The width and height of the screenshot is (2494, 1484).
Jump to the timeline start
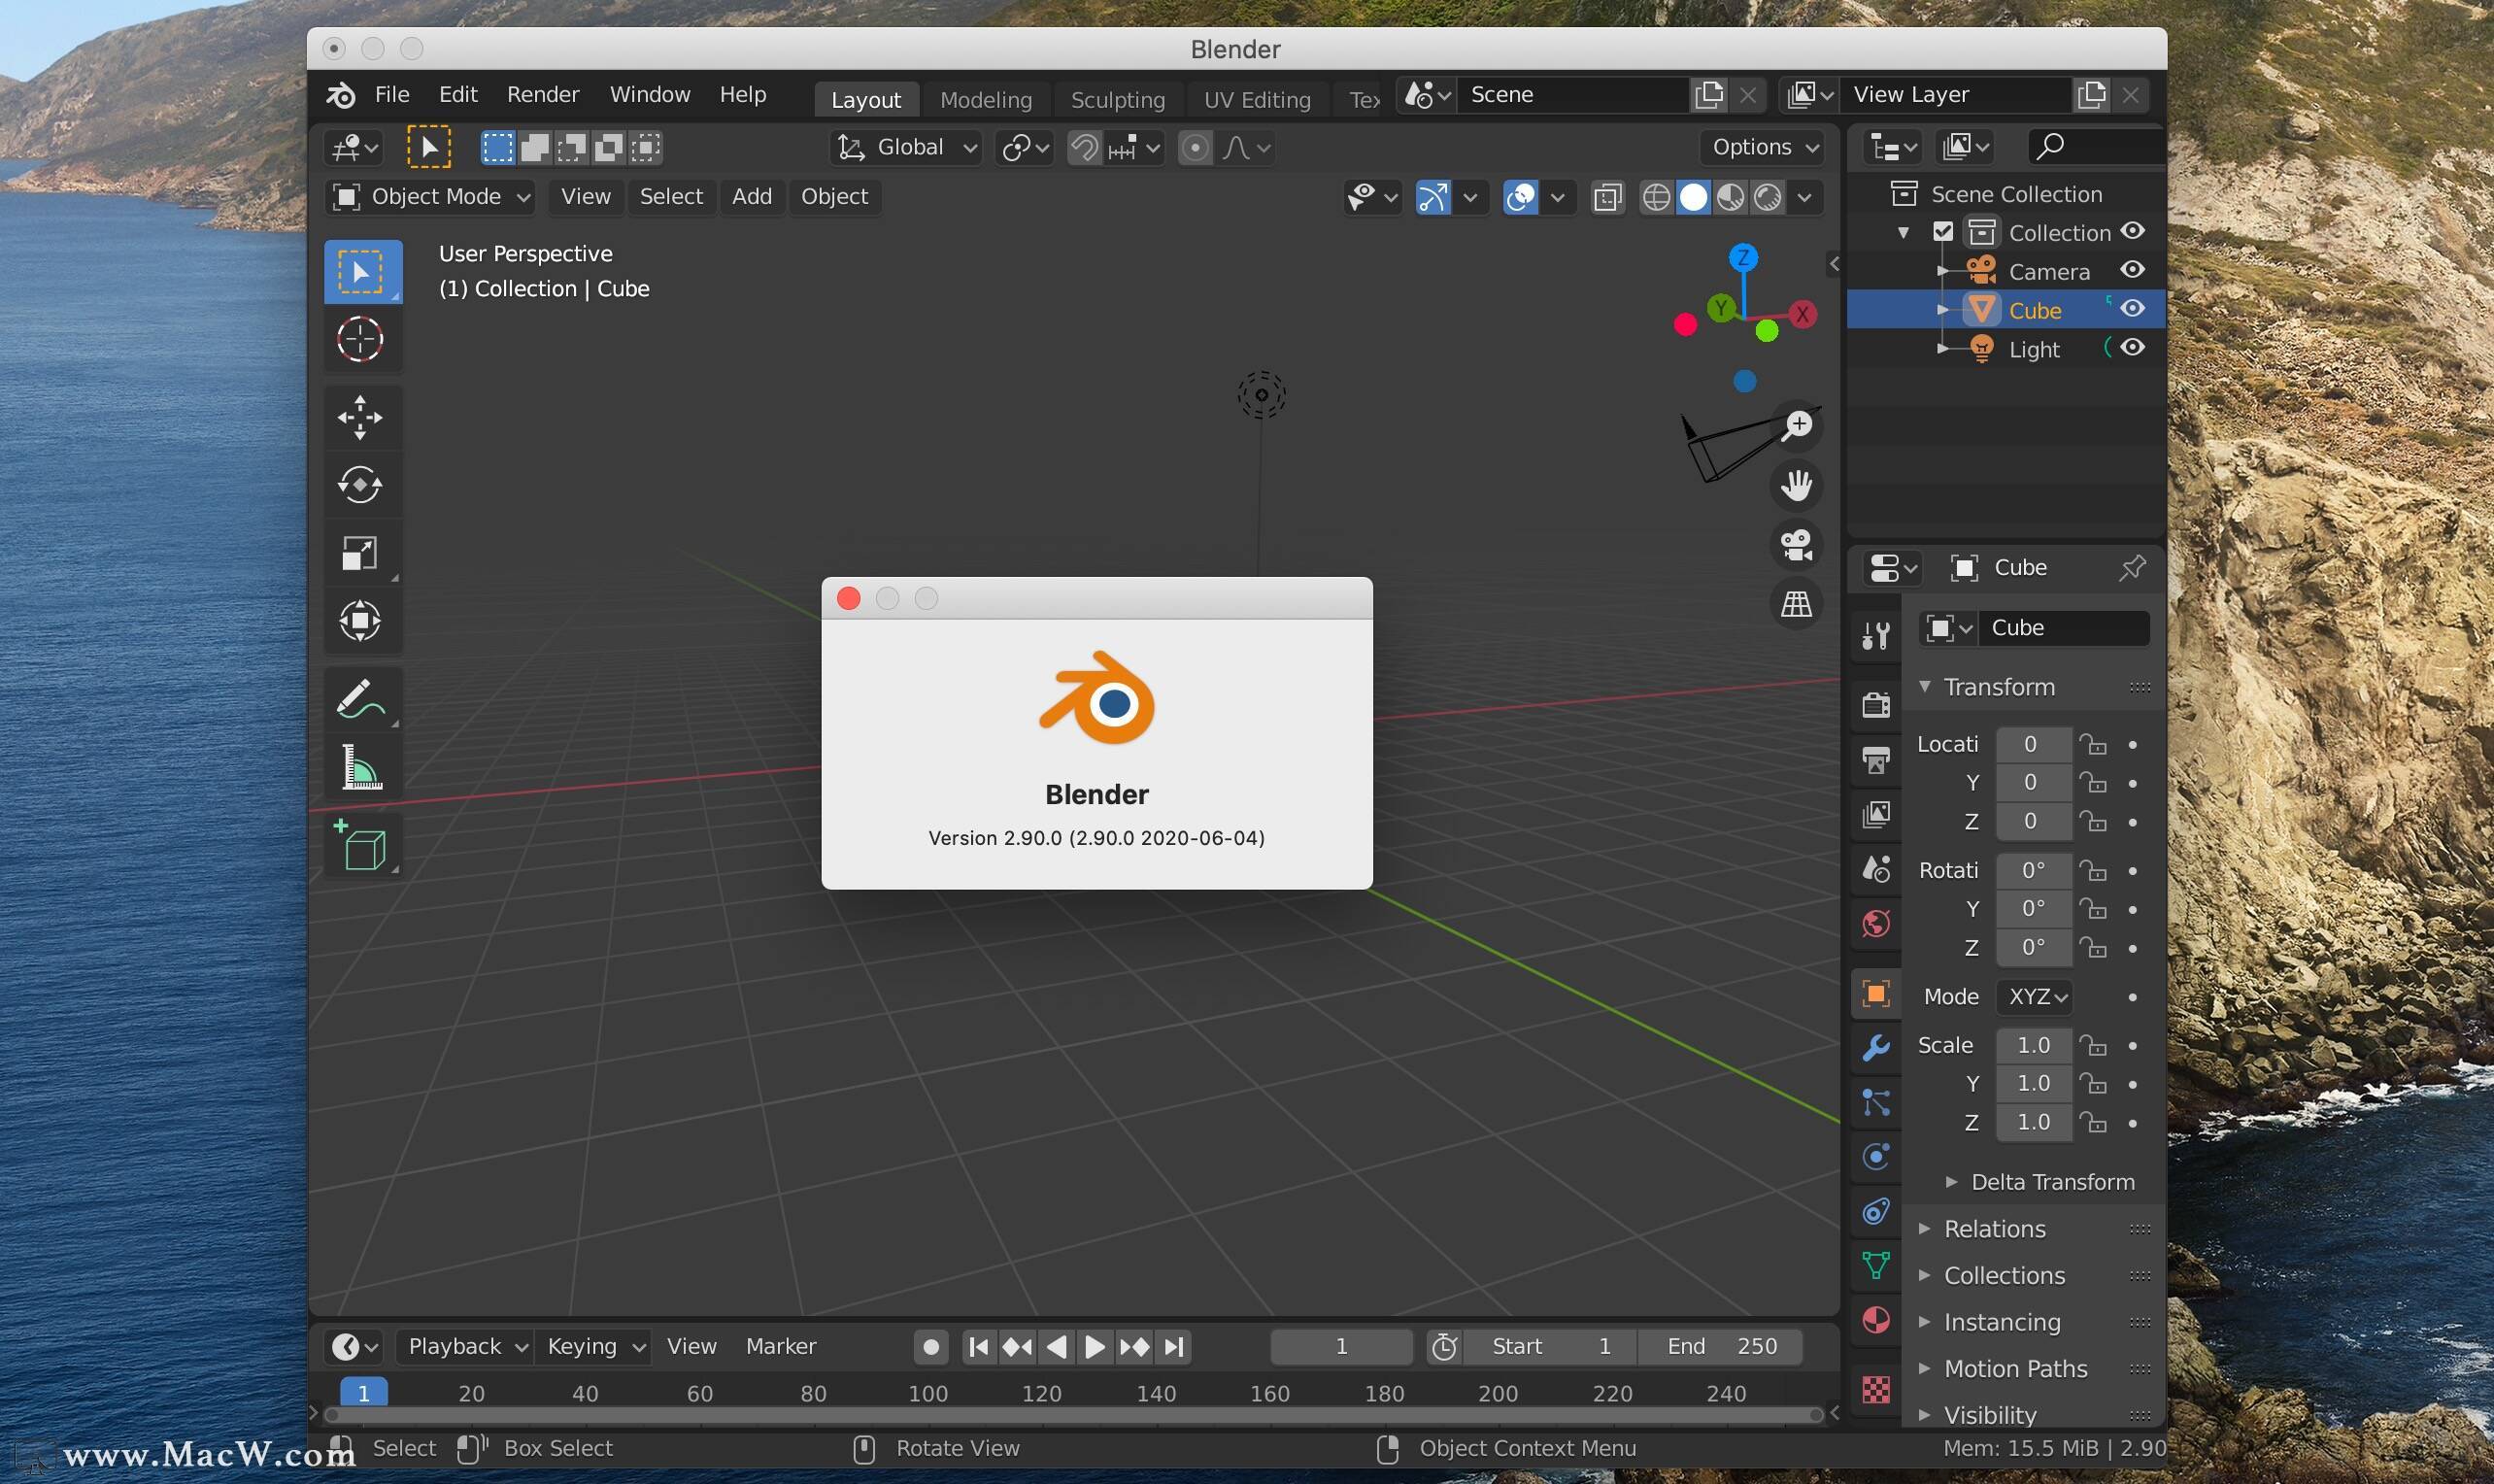(x=979, y=1347)
